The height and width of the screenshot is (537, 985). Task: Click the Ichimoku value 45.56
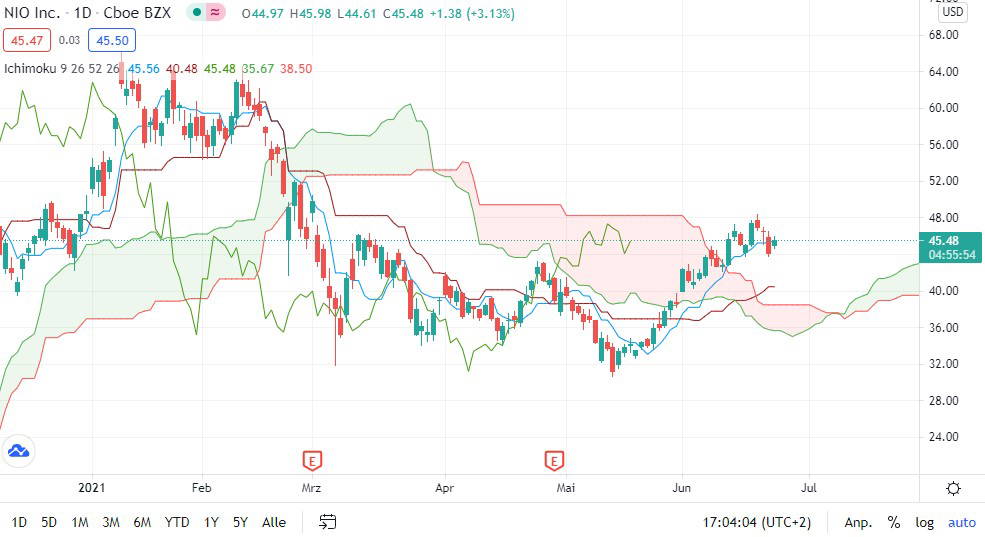point(144,68)
